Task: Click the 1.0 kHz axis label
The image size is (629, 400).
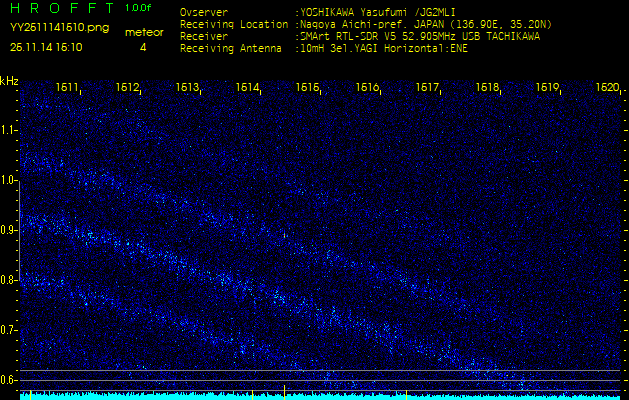Action: (x=8, y=181)
